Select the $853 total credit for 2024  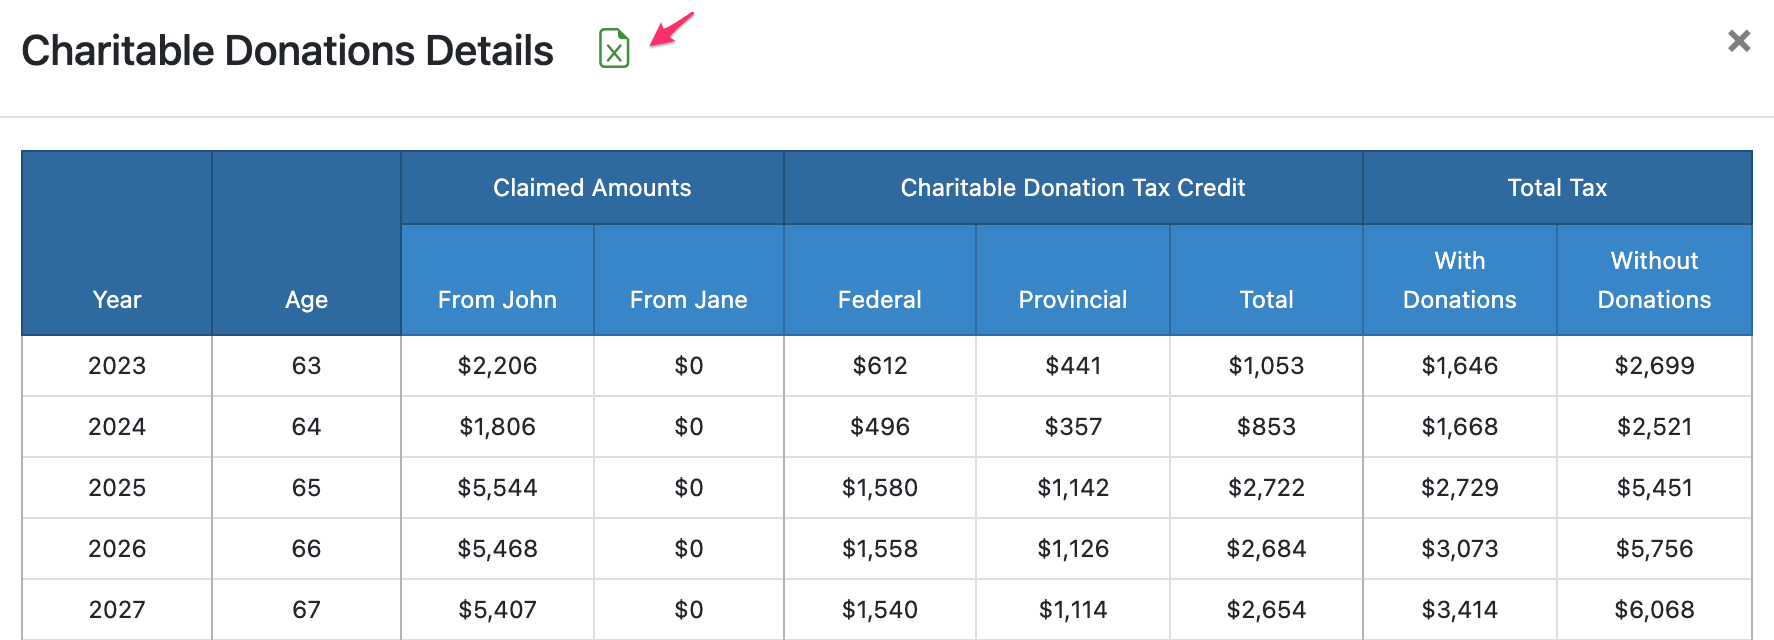[x=1266, y=427]
